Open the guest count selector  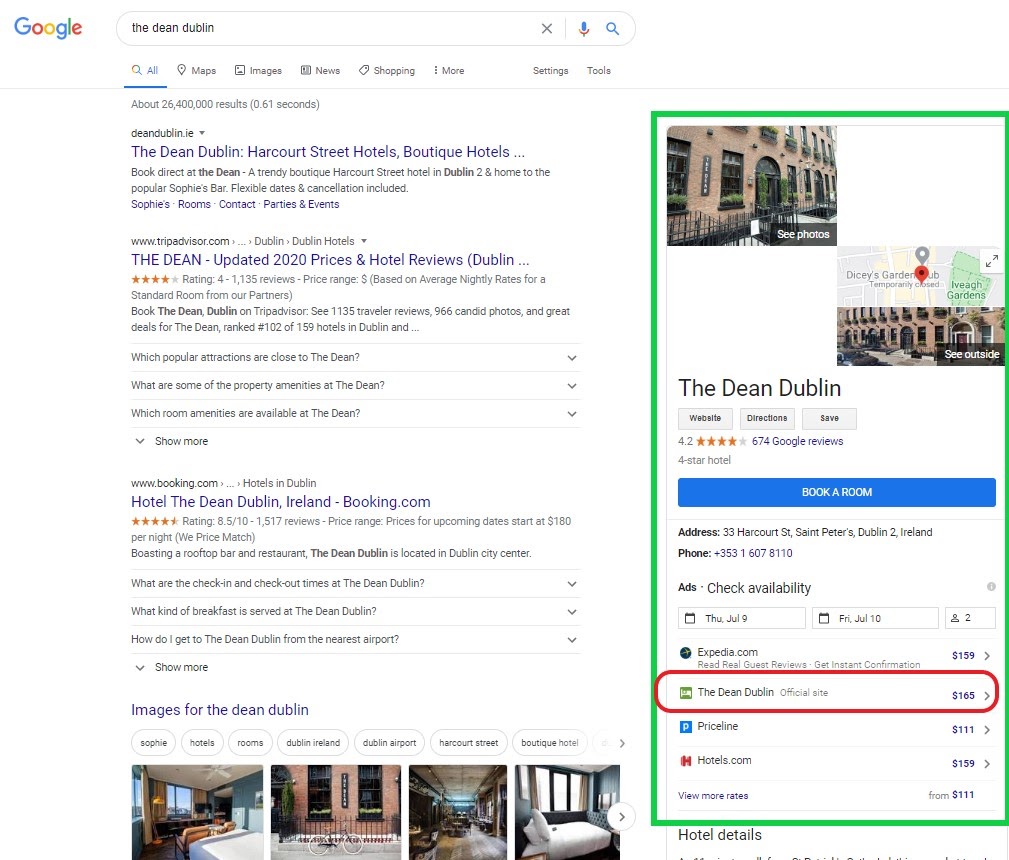pyautogui.click(x=969, y=618)
